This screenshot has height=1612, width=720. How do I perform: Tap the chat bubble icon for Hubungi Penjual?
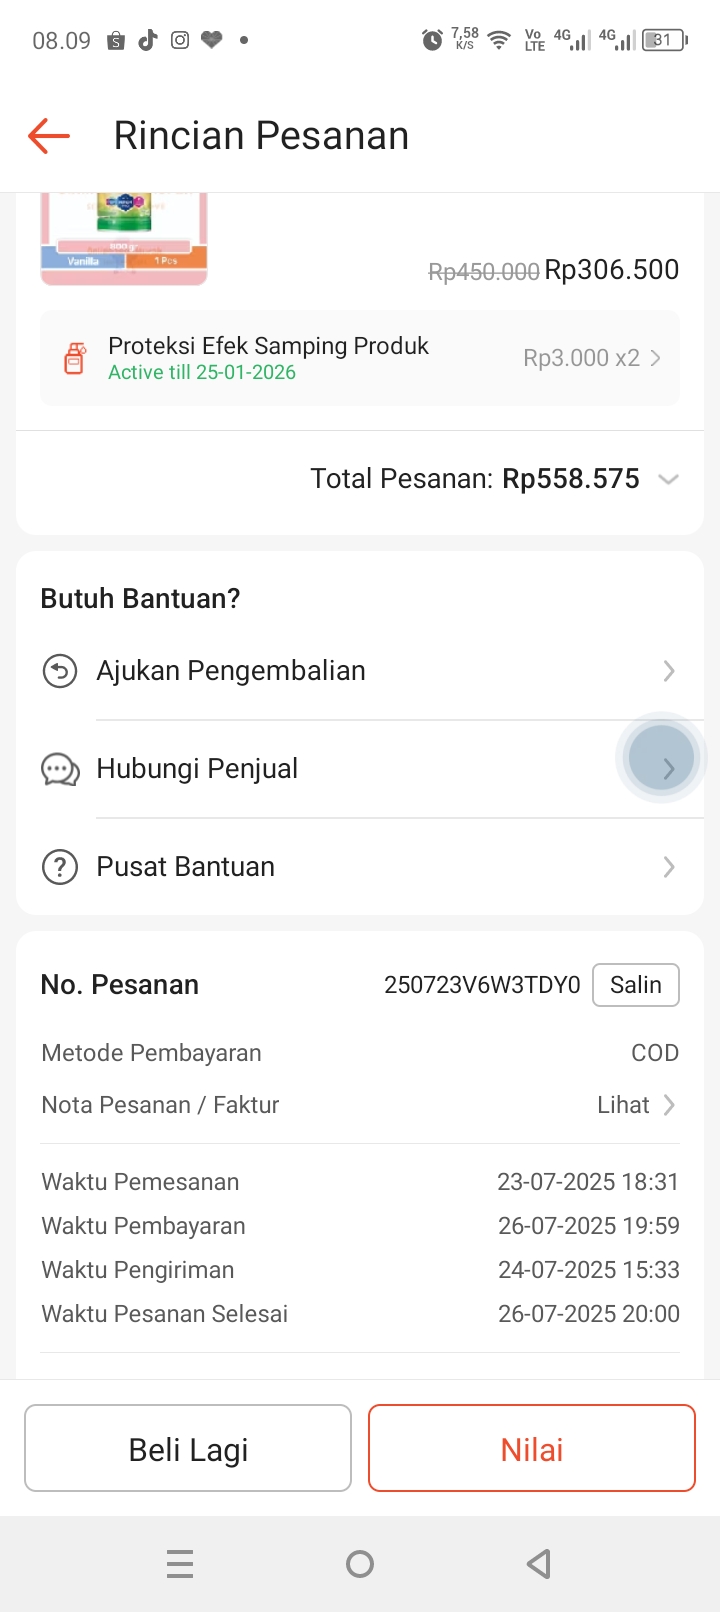[60, 769]
